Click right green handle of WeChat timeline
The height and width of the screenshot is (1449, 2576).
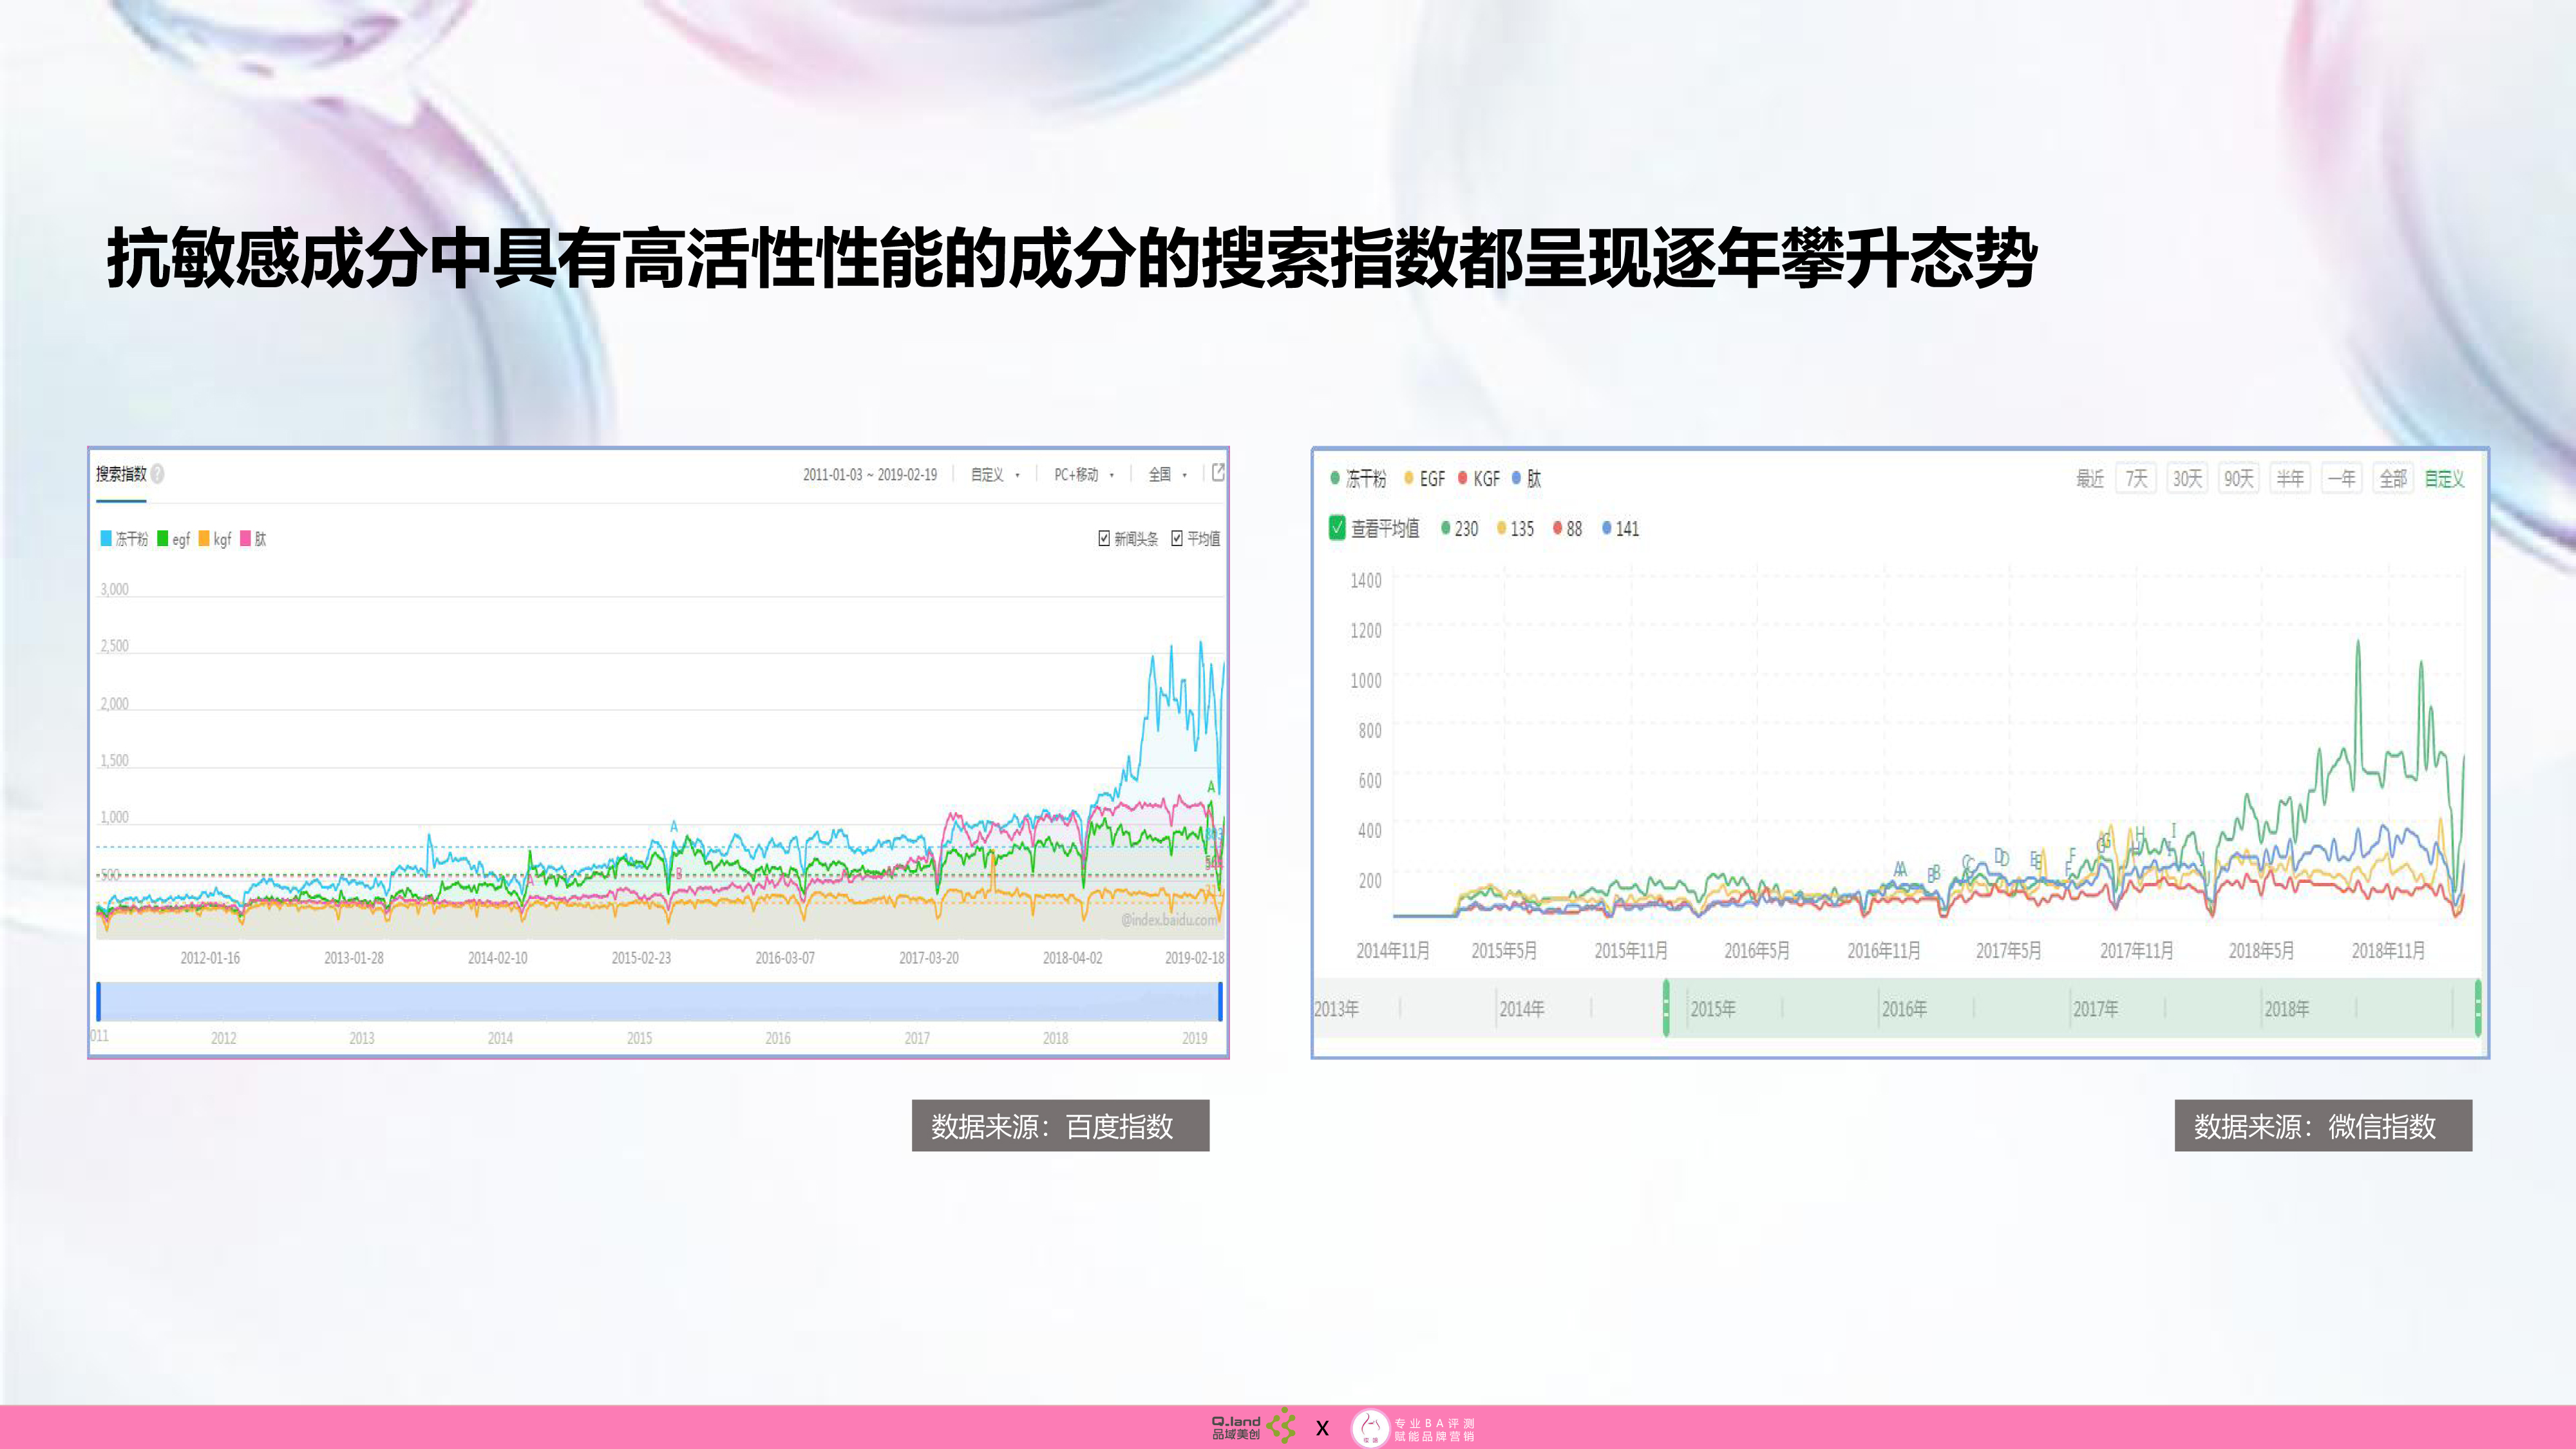(2477, 1008)
